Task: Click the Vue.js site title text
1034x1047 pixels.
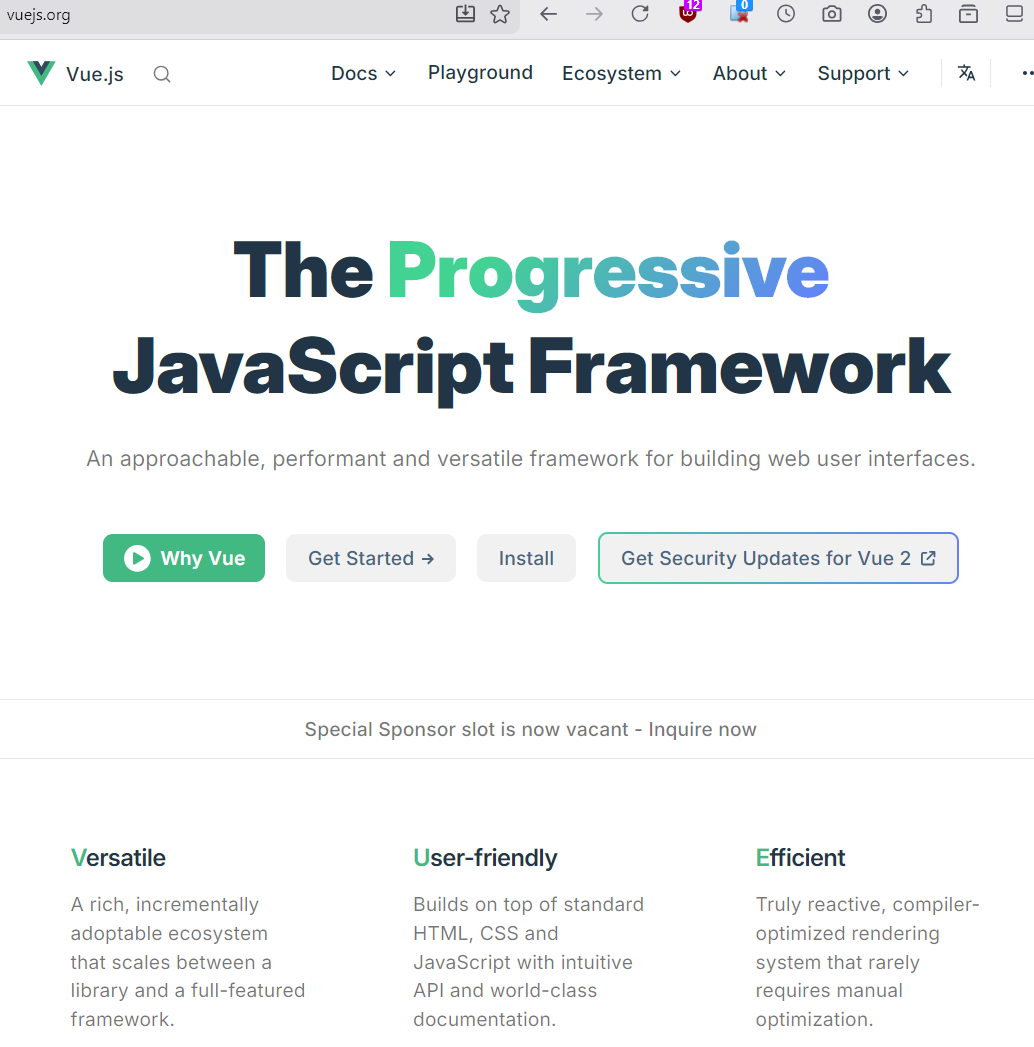Action: click(95, 74)
